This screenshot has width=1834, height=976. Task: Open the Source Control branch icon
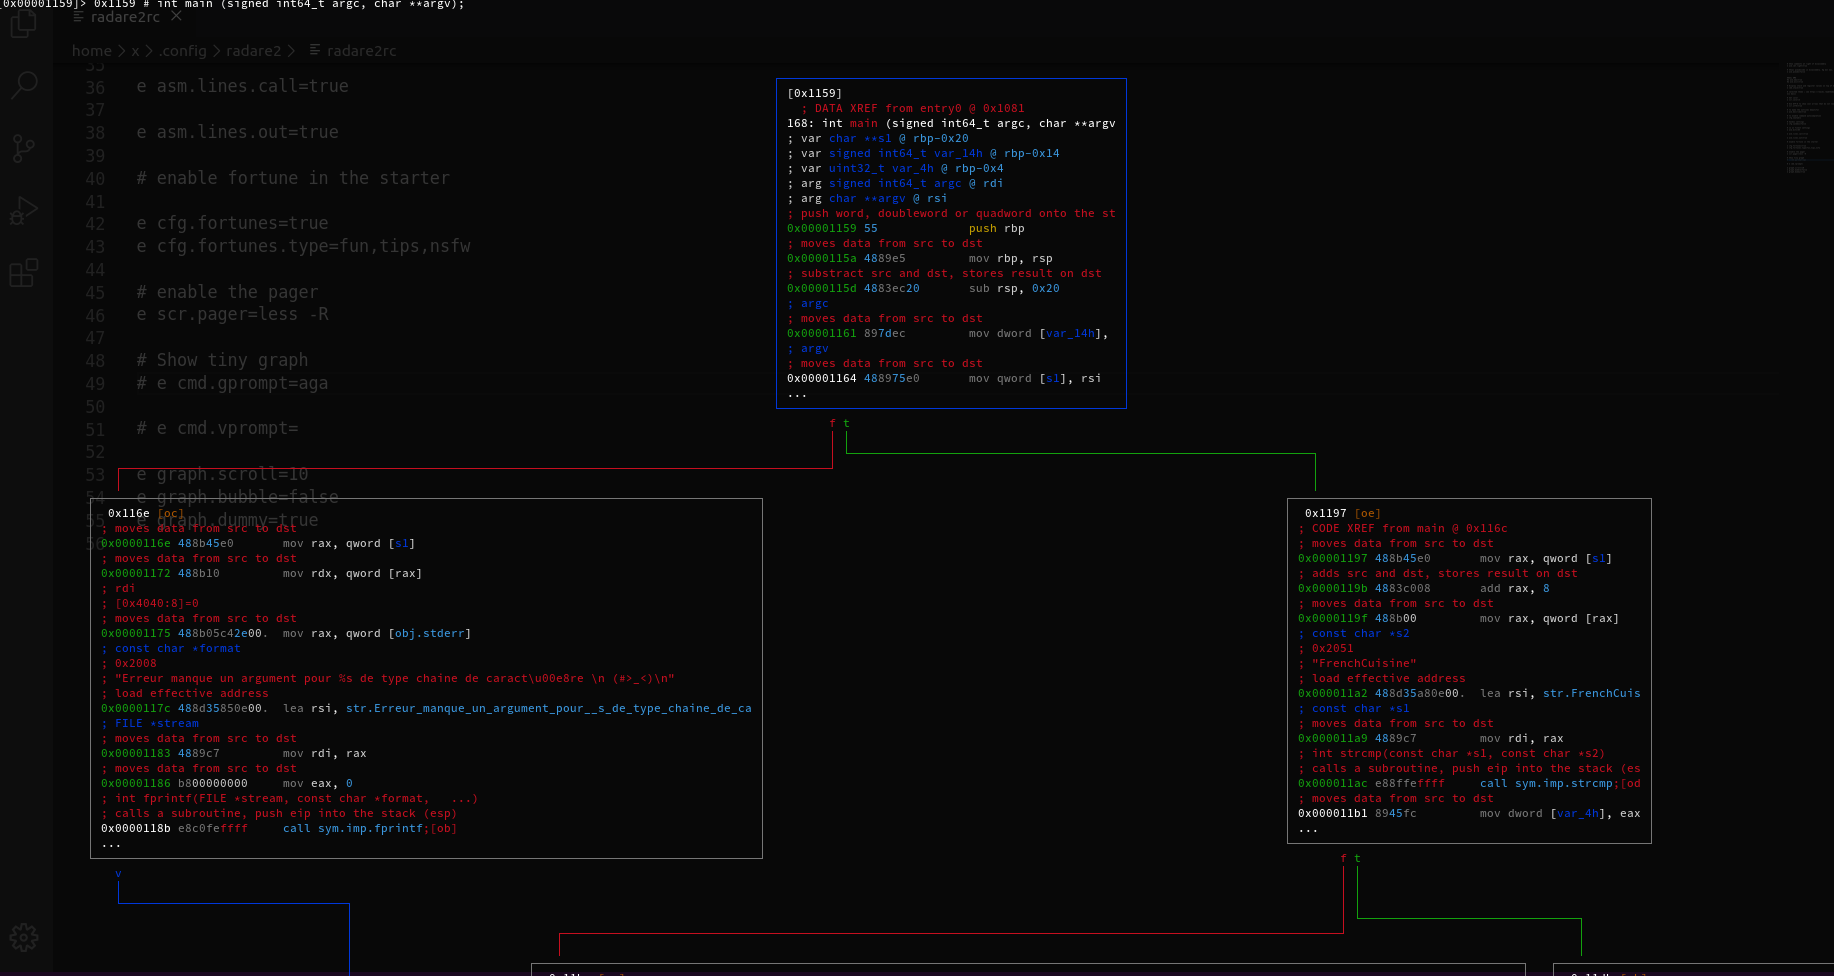(x=24, y=149)
